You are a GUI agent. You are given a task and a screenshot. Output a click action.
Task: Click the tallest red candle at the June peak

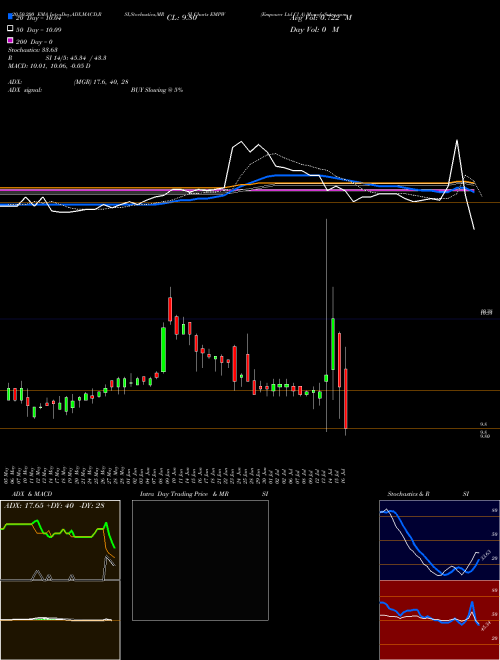tap(170, 308)
